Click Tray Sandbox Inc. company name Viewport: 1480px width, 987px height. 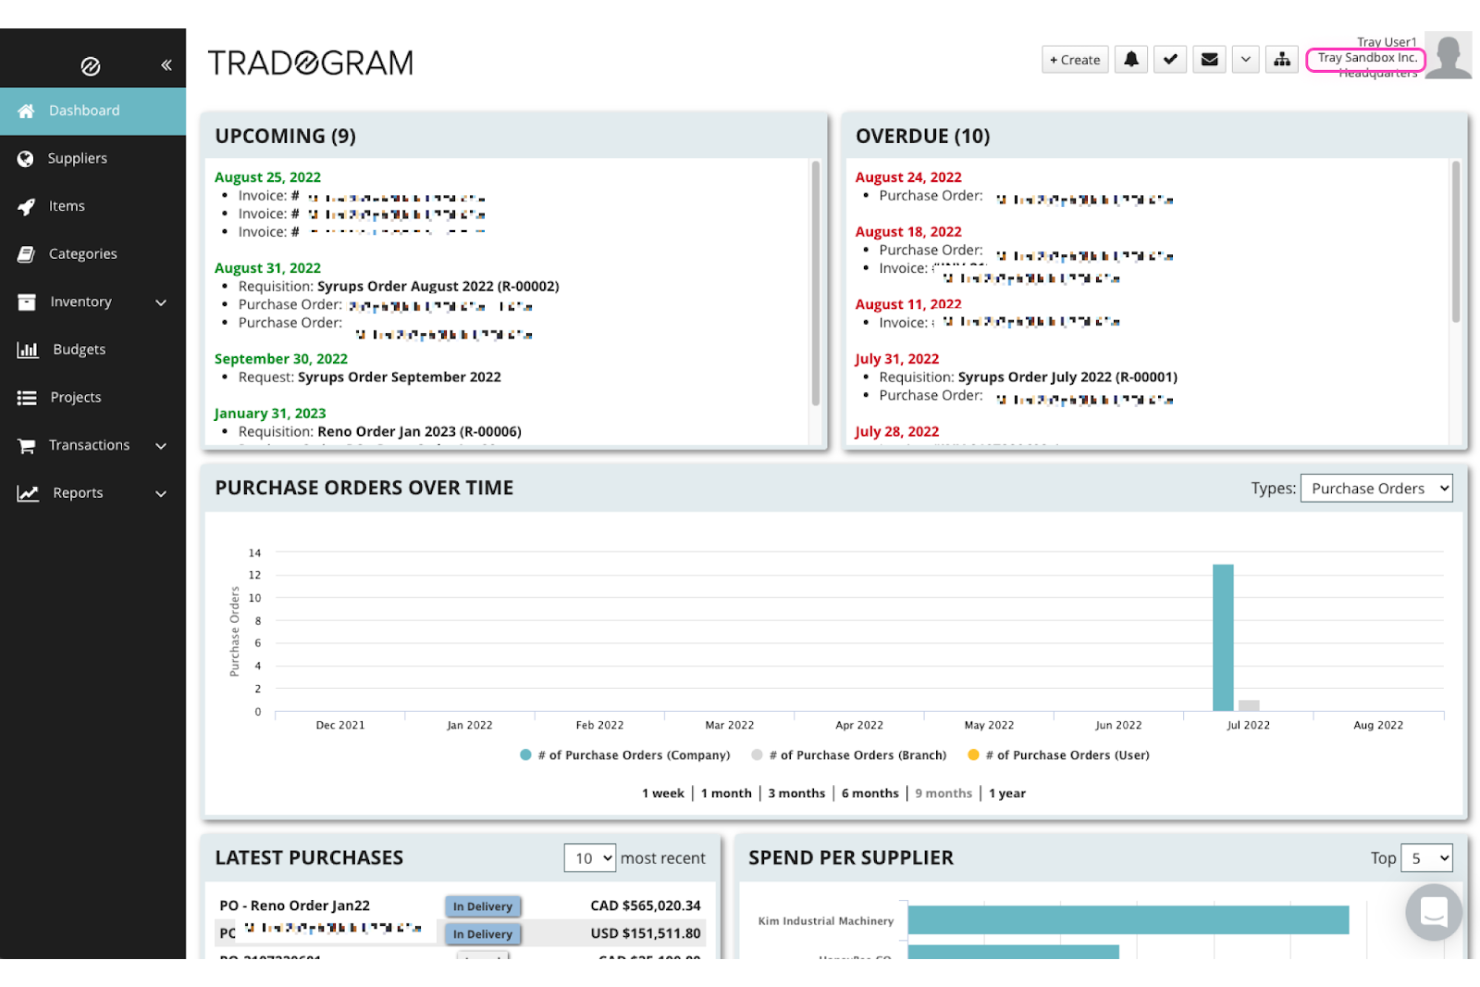pos(1367,59)
